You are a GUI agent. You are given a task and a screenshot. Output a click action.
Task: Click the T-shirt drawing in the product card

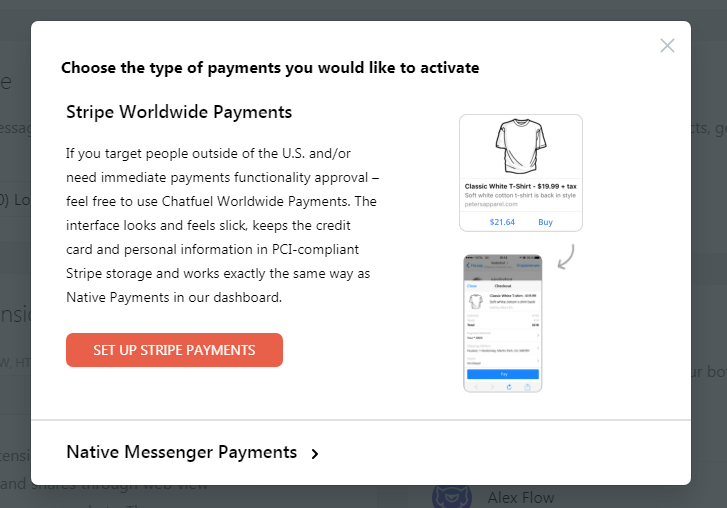tap(520, 147)
